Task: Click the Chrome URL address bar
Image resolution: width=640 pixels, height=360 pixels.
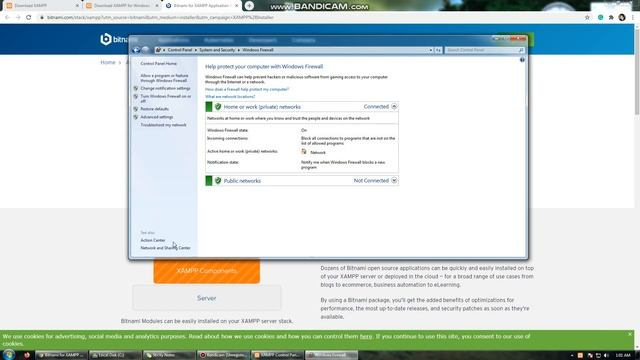Action: pos(310,18)
